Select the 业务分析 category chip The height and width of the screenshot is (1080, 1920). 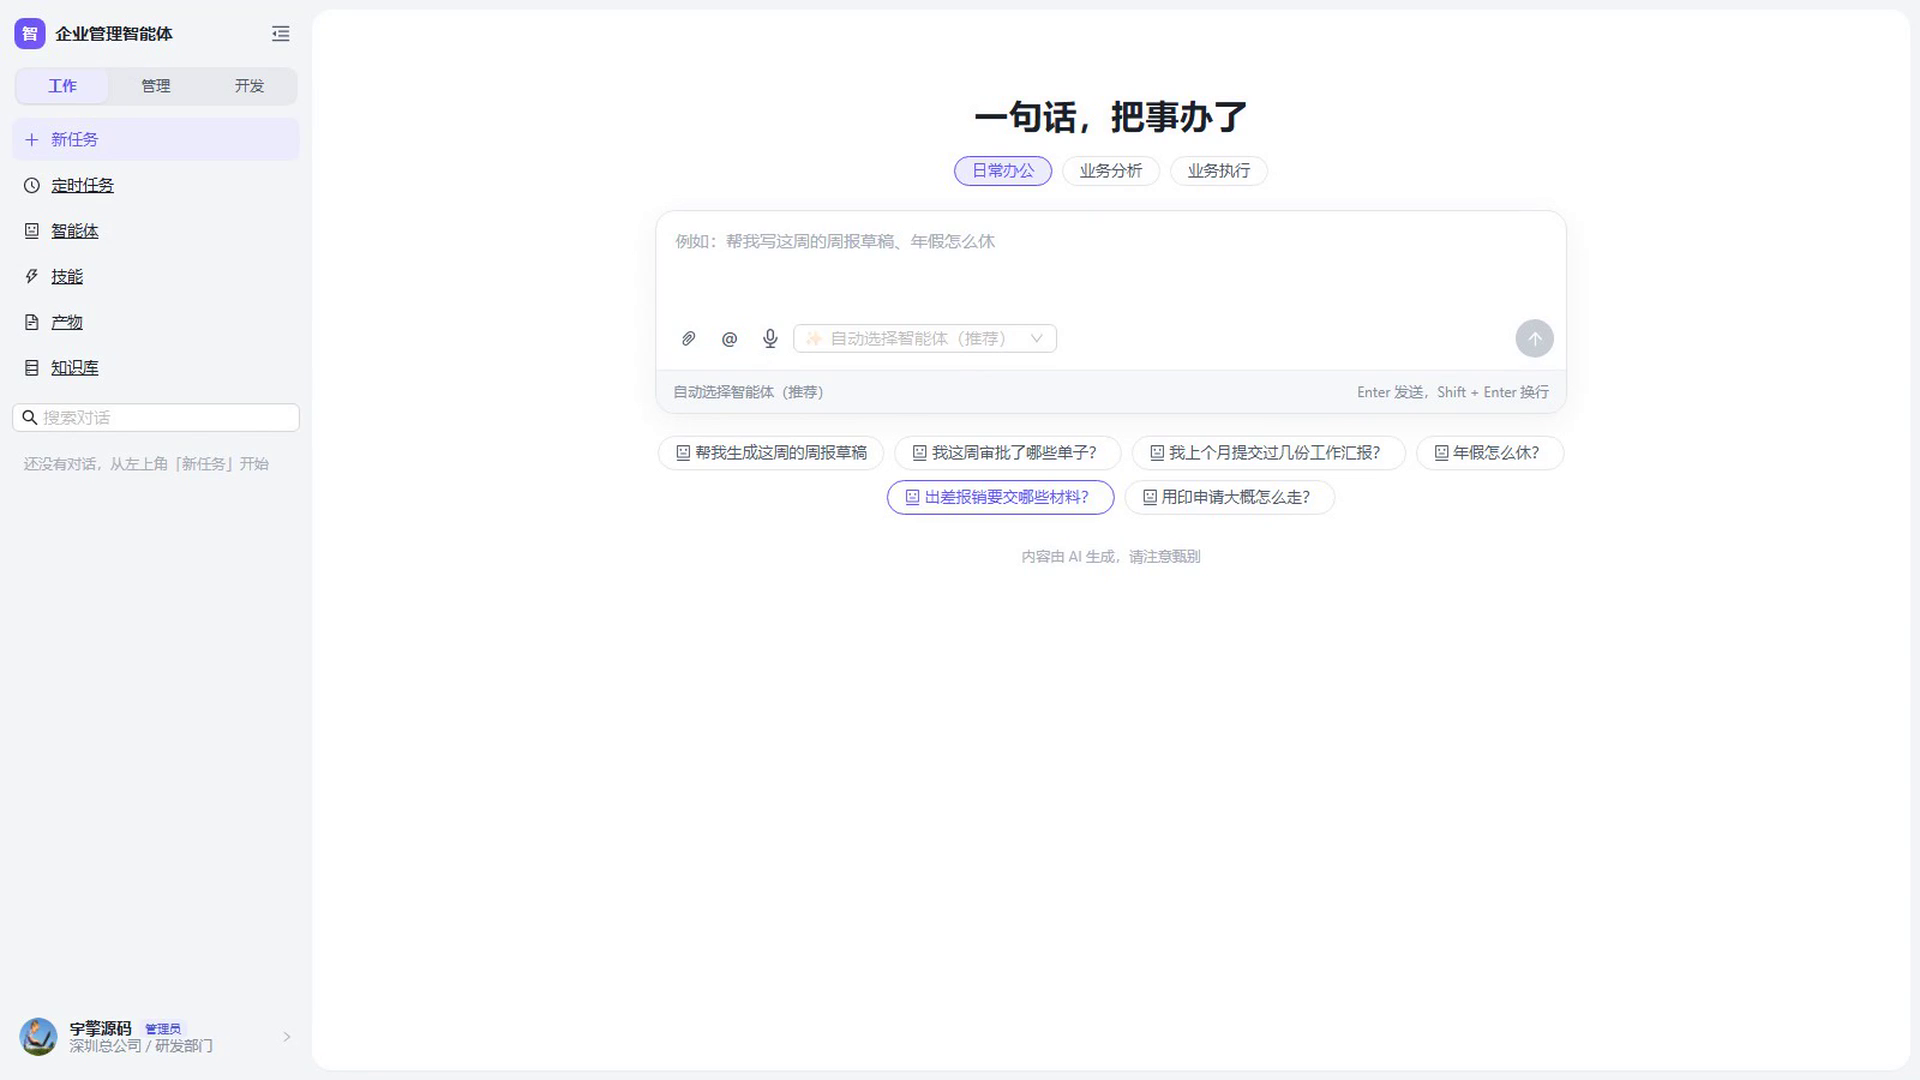1111,171
